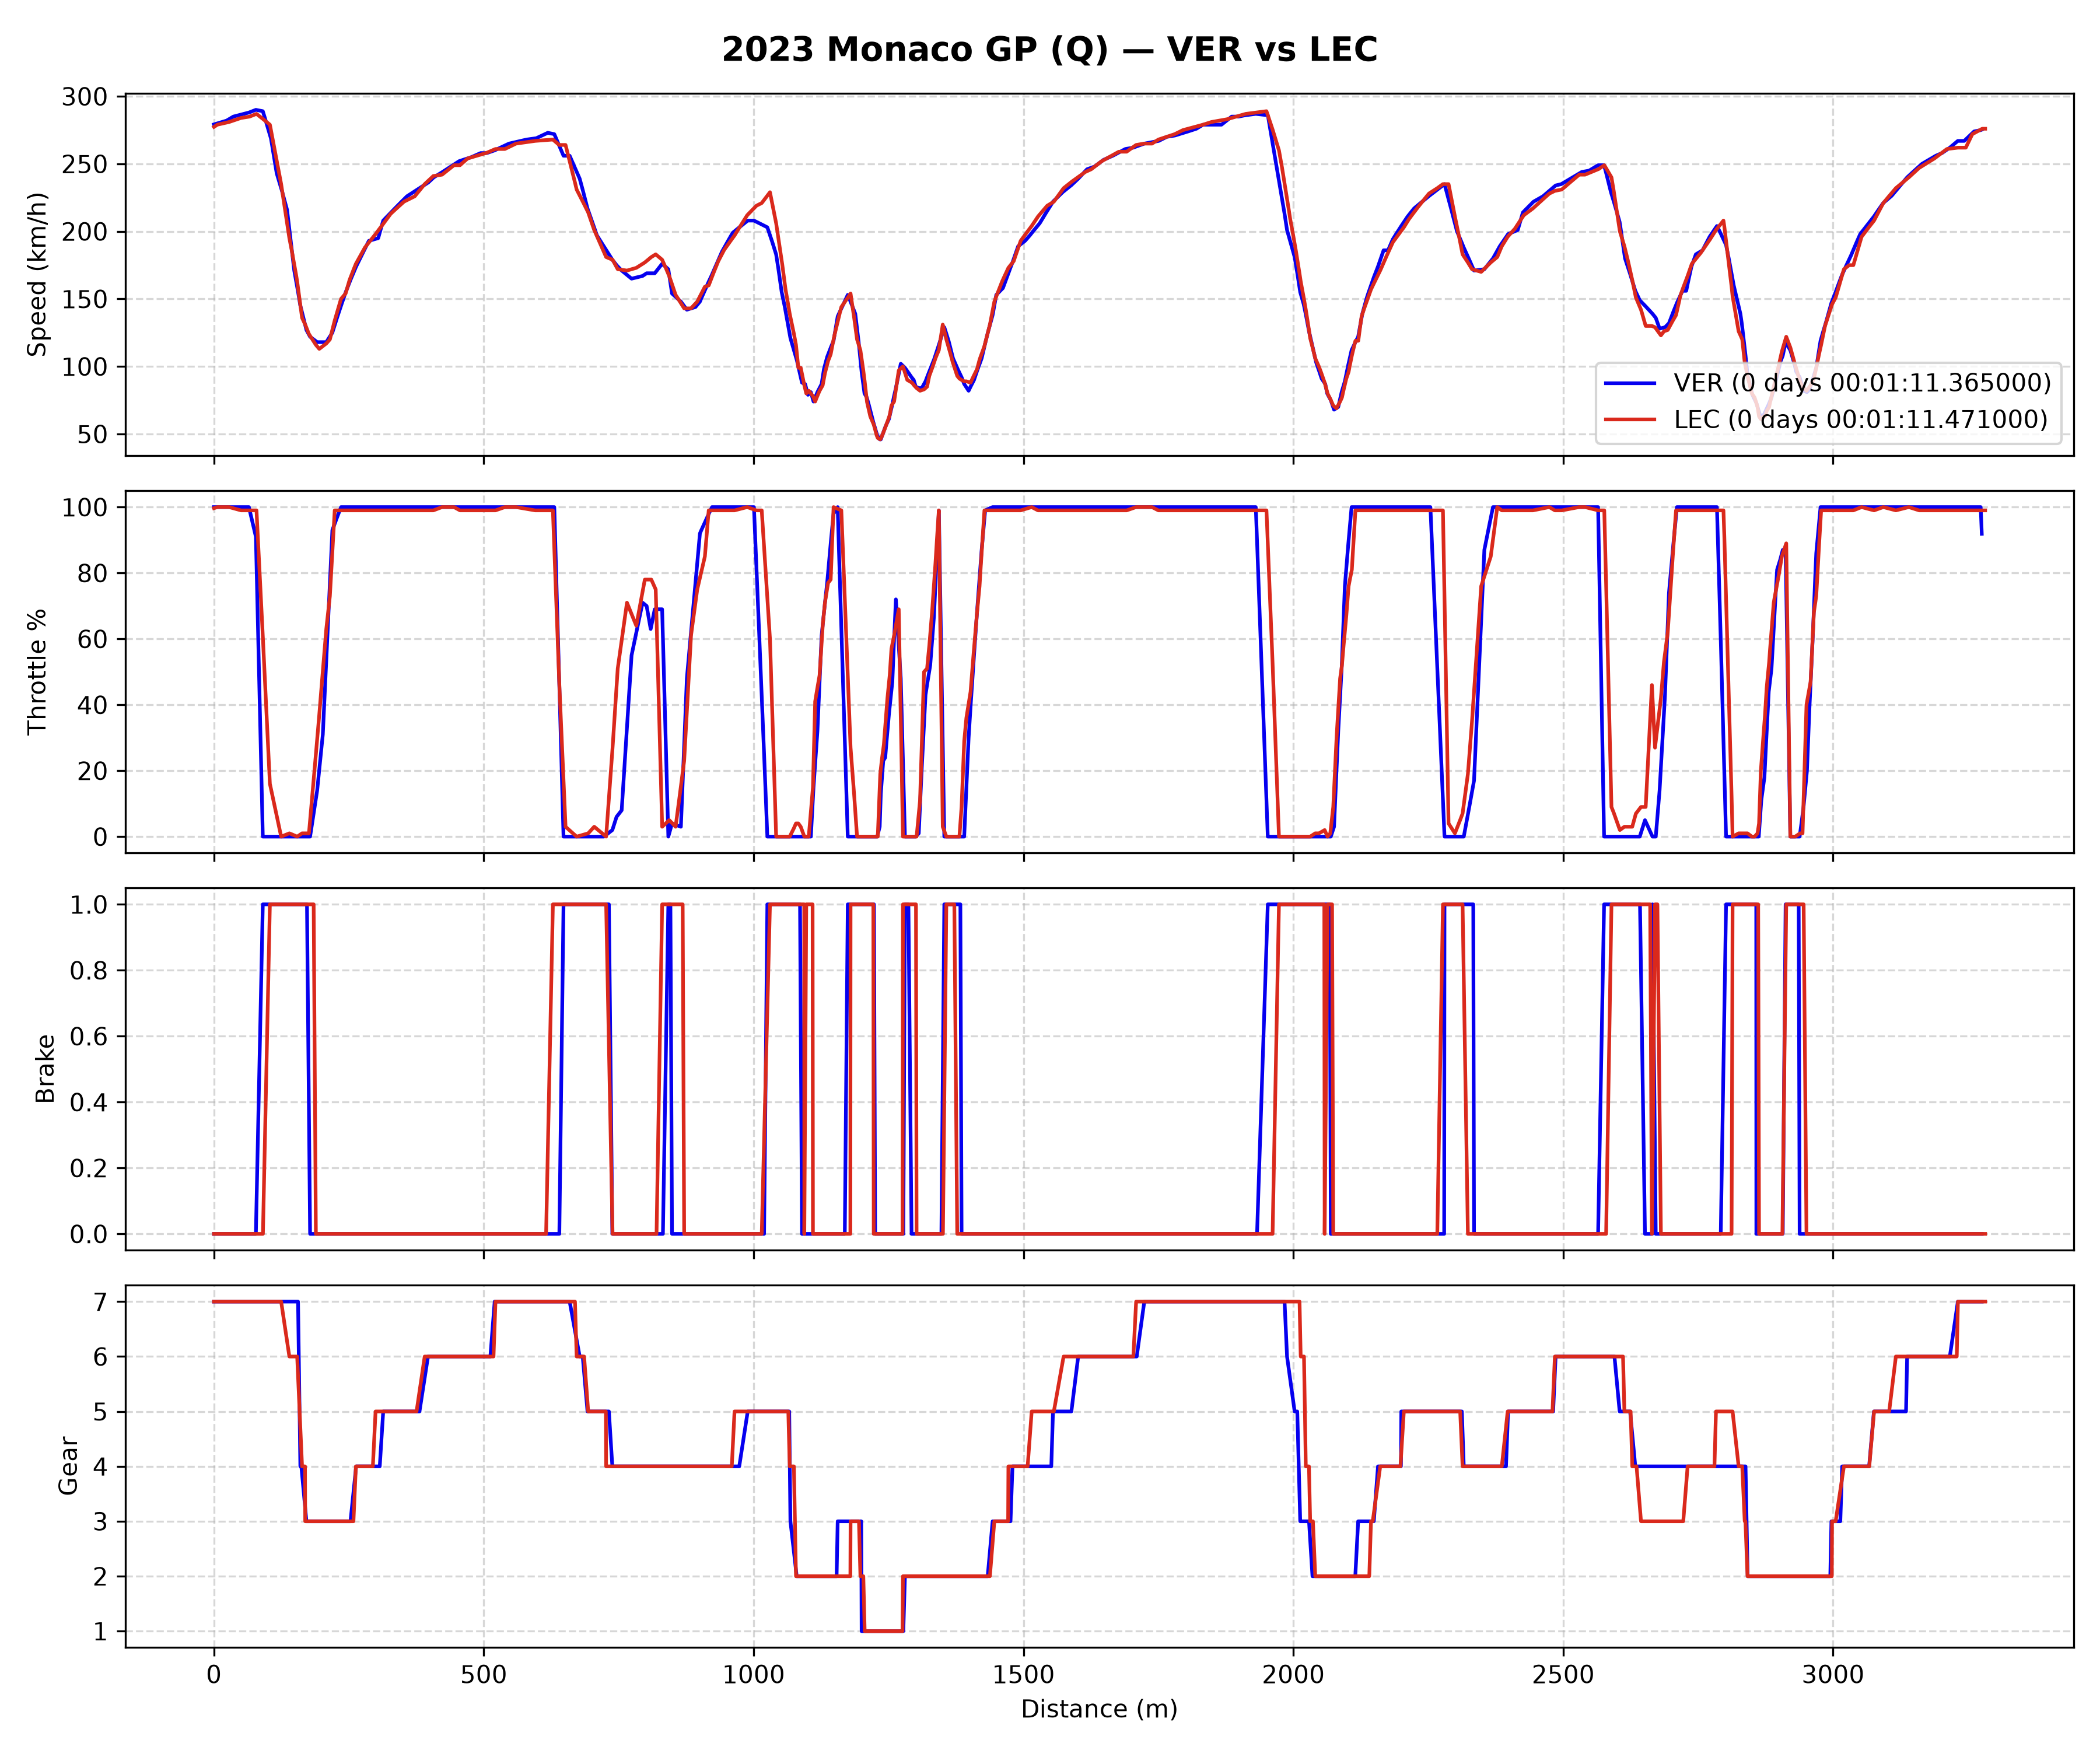
Task: Click the 0.4 tick on Brake axis
Action: point(89,1103)
